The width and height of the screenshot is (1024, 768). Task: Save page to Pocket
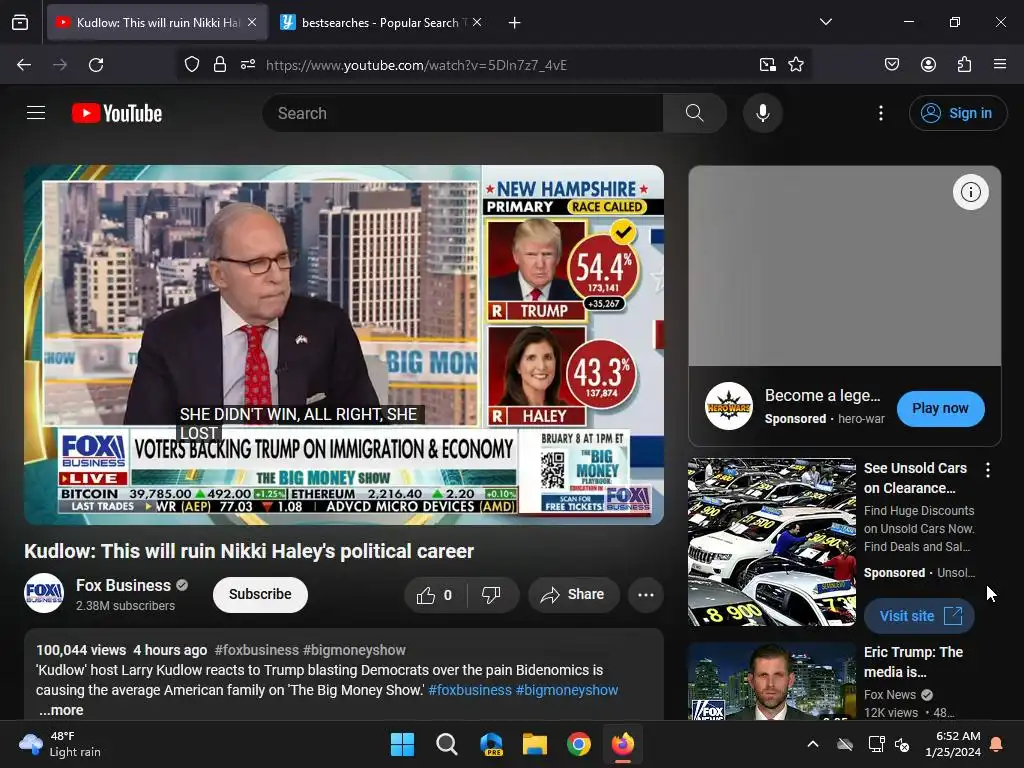click(892, 65)
